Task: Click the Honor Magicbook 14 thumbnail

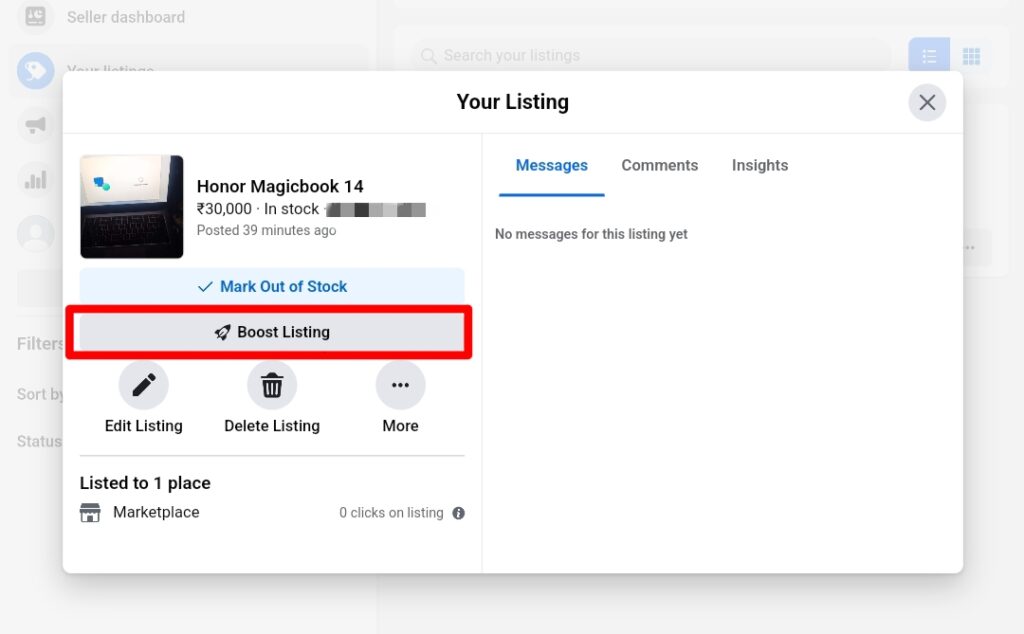Action: click(132, 207)
